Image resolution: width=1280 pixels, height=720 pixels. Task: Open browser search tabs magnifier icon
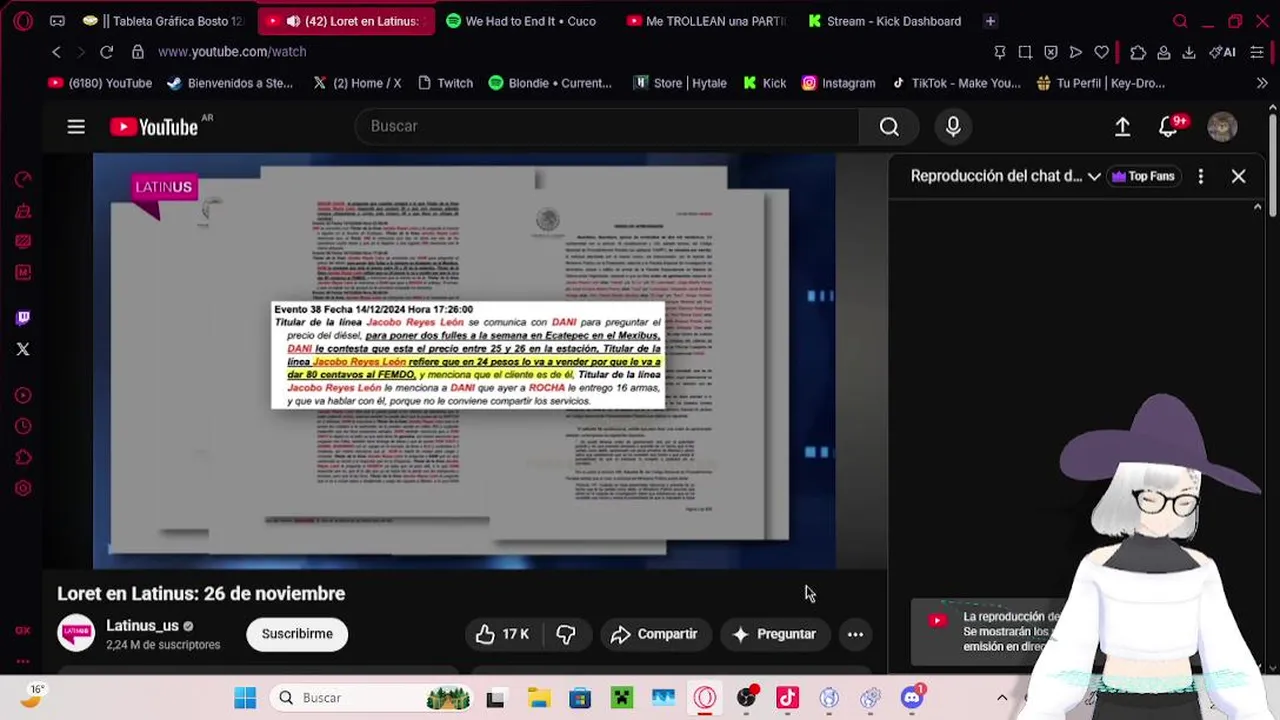pos(1180,21)
